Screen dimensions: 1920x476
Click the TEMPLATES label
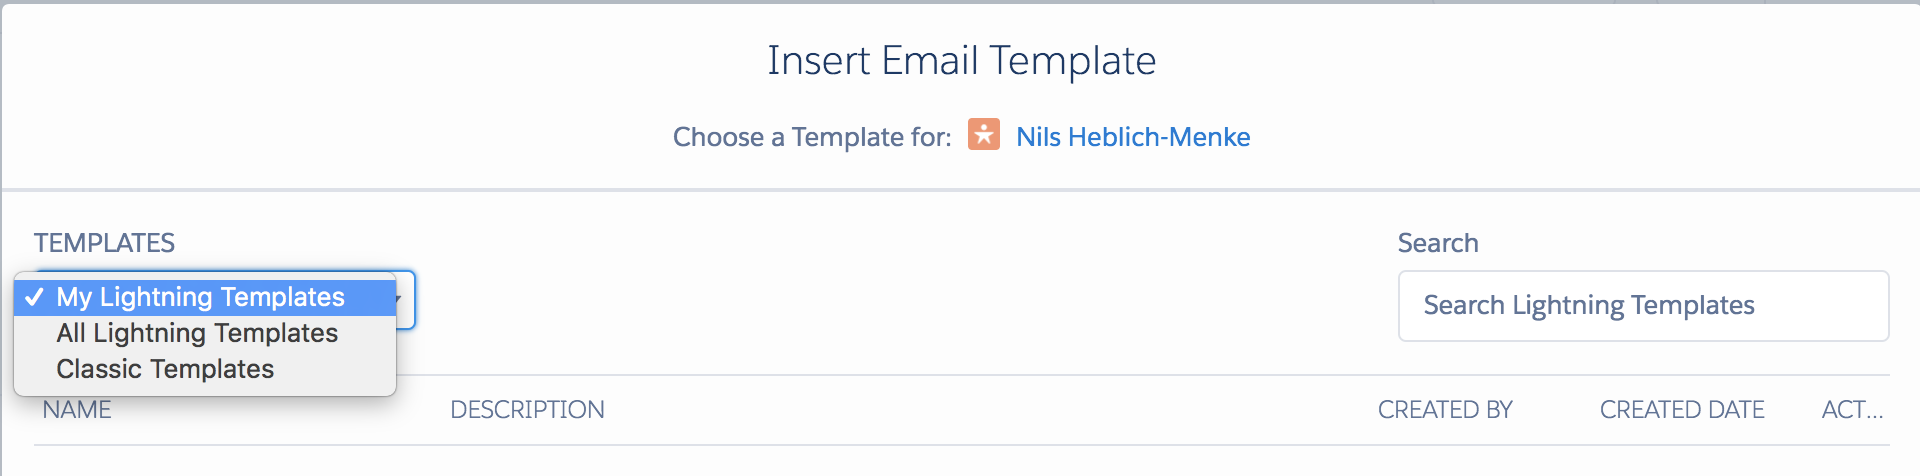point(104,243)
